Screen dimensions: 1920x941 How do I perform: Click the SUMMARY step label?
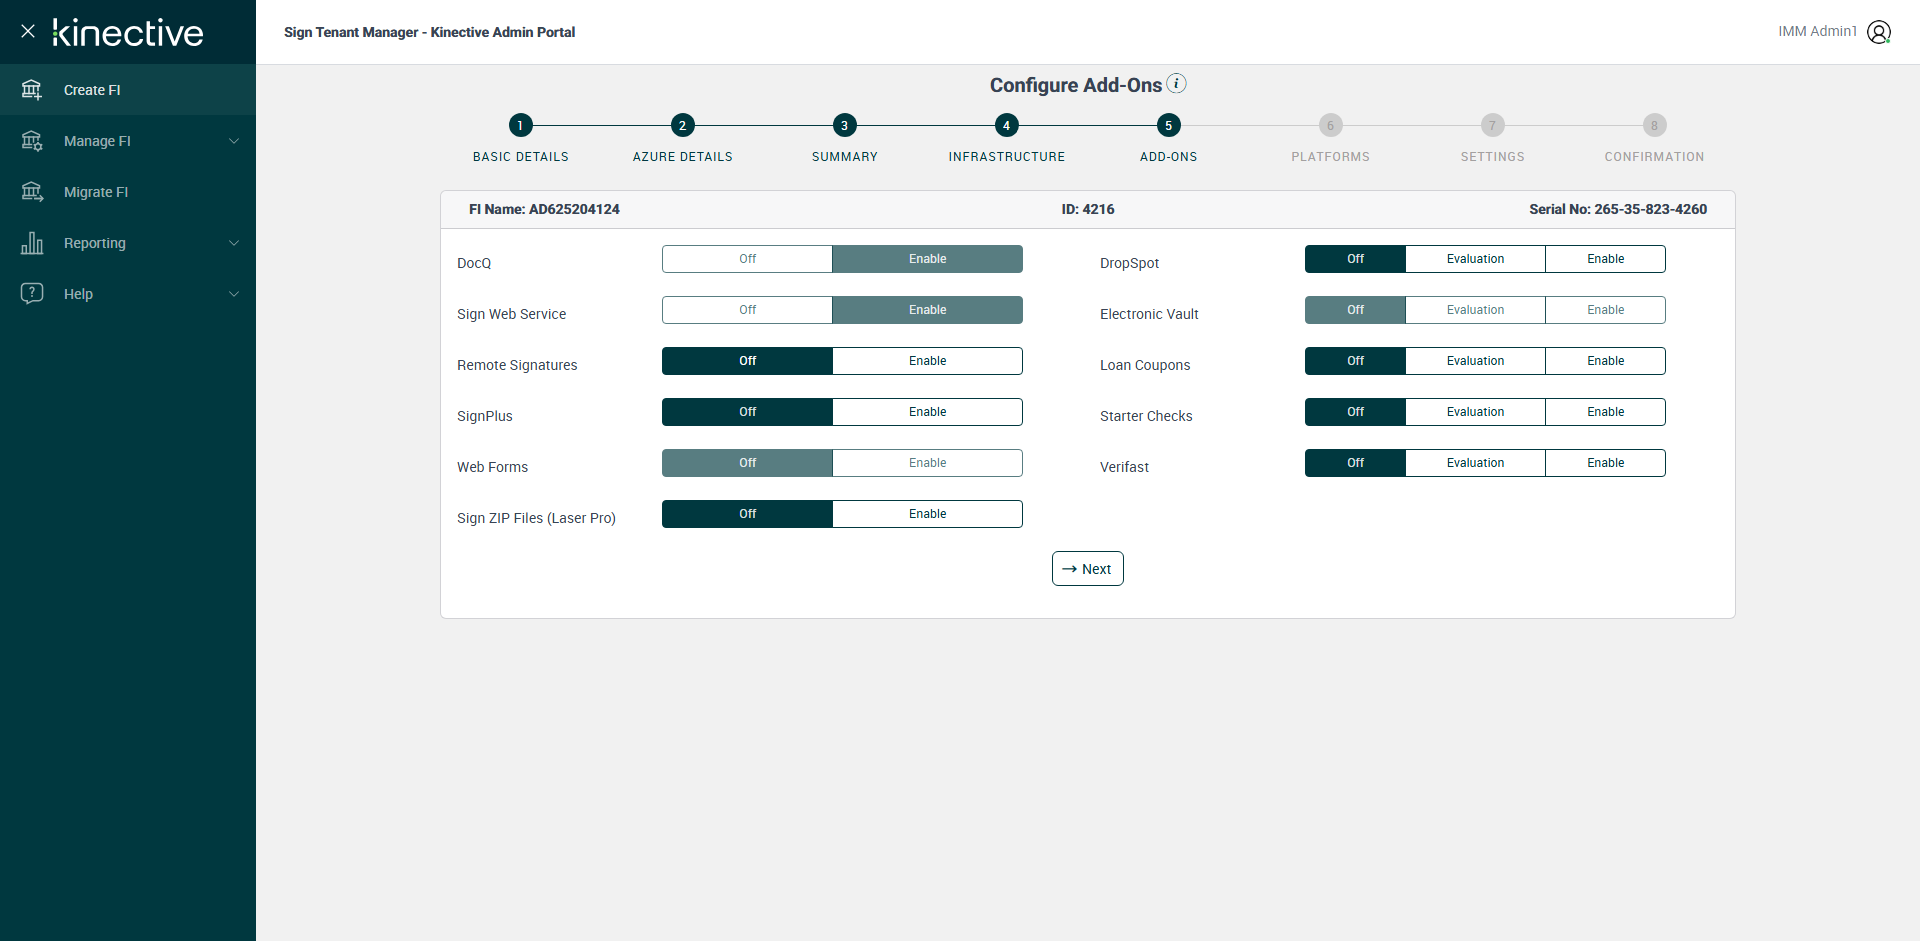pyautogui.click(x=845, y=157)
